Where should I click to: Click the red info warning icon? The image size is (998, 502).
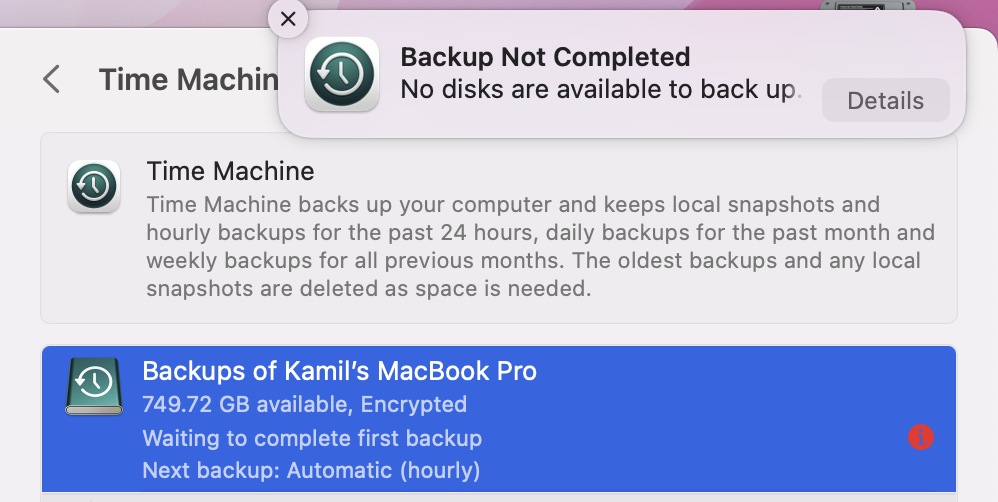(x=920, y=437)
